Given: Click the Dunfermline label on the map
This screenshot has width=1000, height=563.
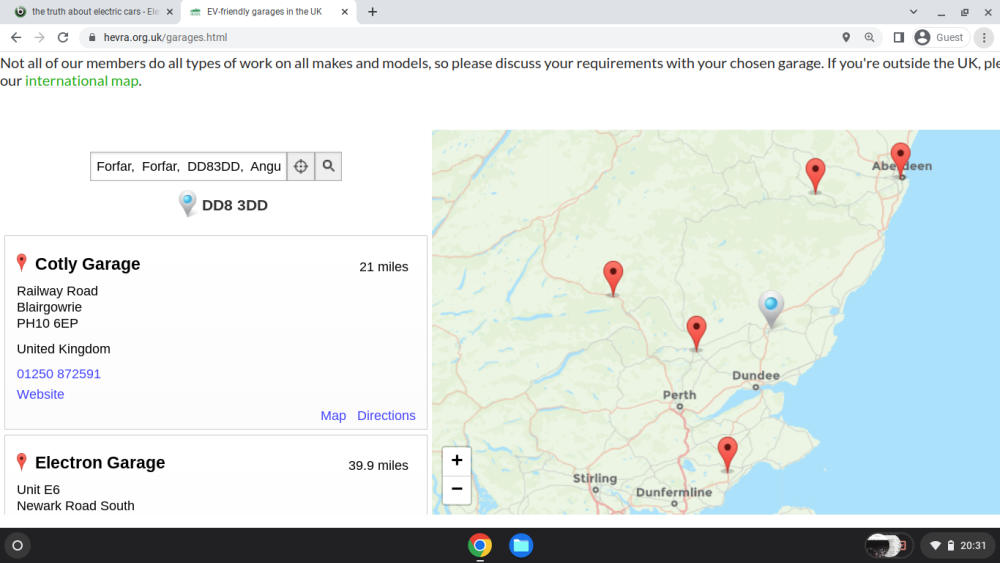Looking at the screenshot, I should [x=673, y=492].
